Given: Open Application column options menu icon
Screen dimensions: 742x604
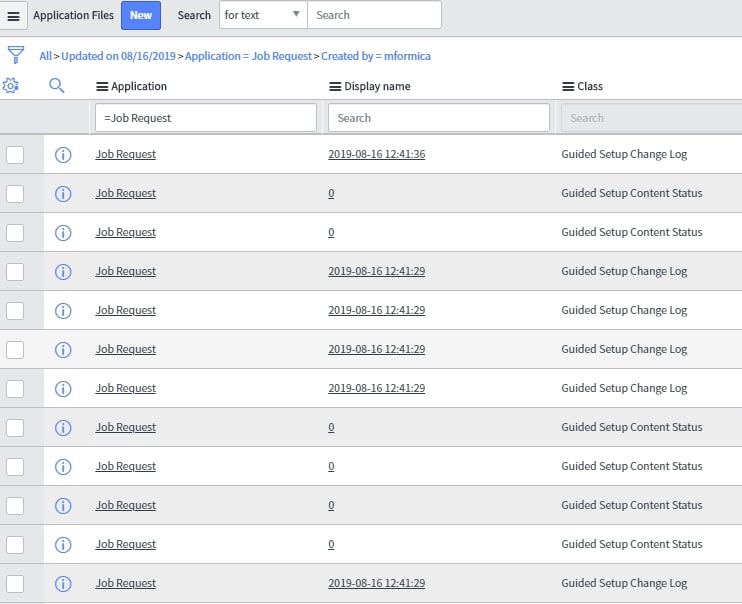Looking at the screenshot, I should coord(102,87).
